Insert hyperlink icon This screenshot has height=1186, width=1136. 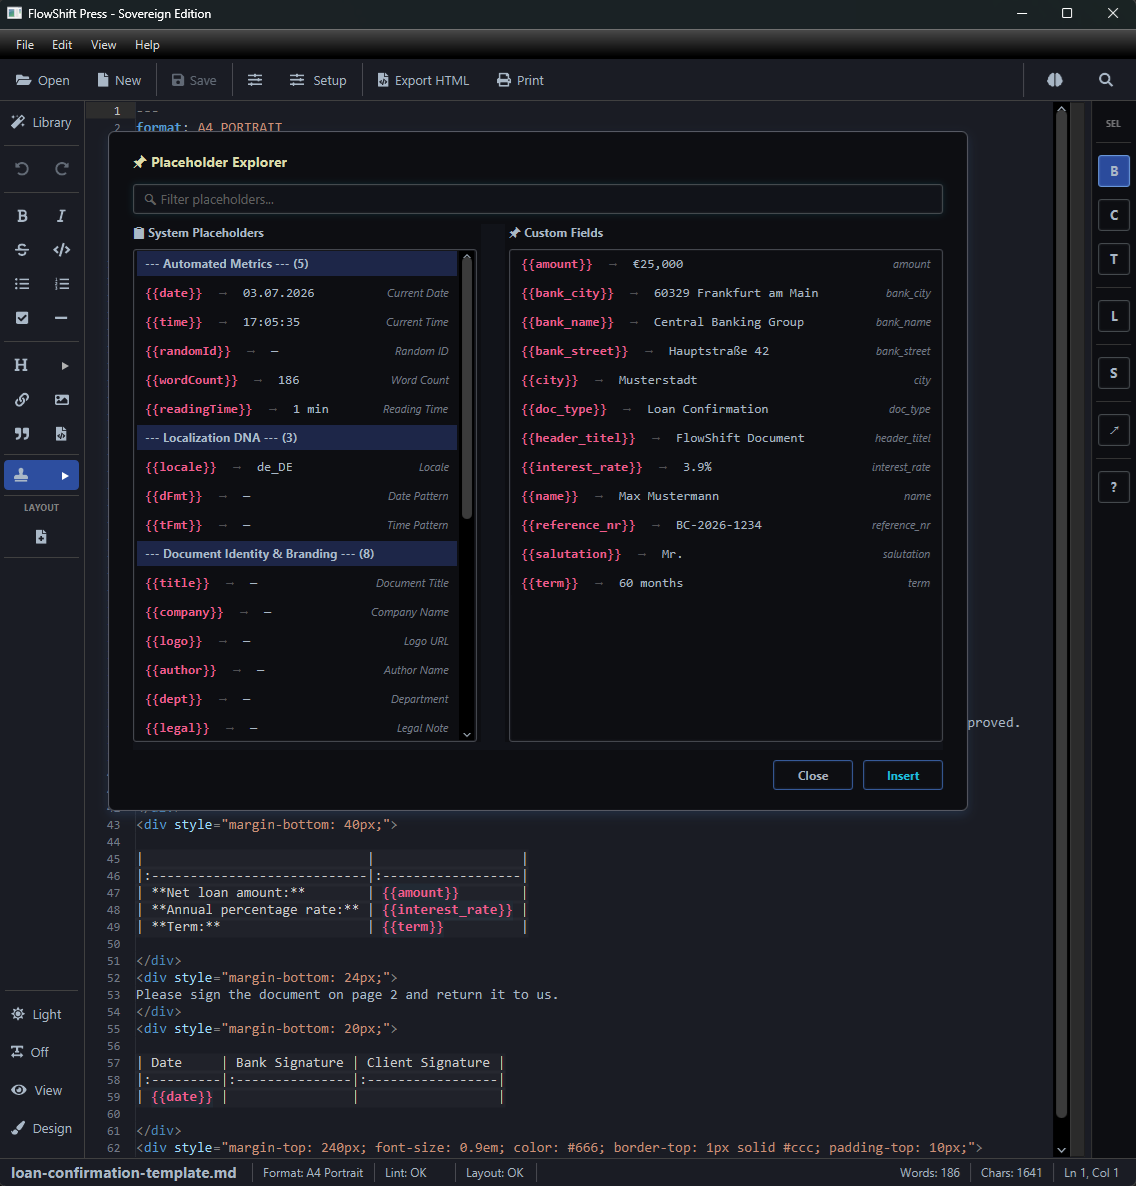click(x=22, y=399)
